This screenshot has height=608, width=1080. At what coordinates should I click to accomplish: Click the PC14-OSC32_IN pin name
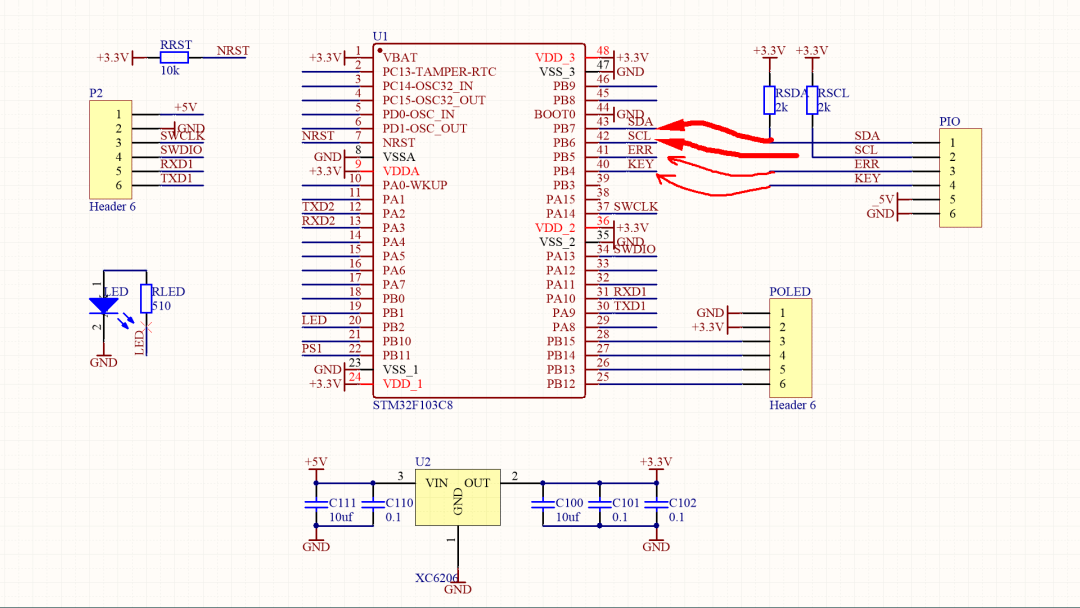[x=428, y=86]
